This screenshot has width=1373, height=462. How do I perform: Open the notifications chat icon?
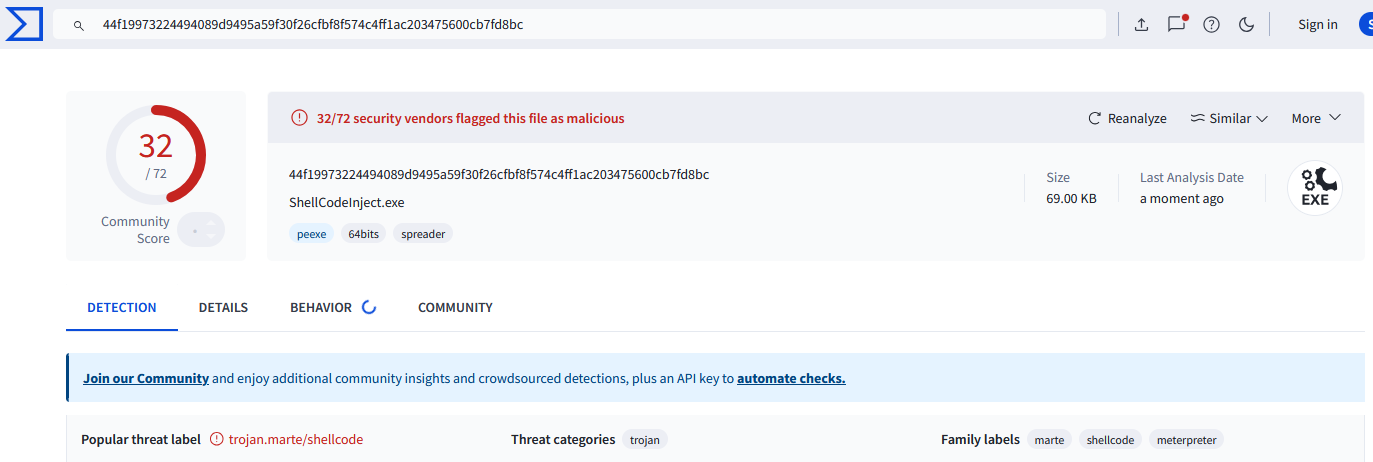tap(1176, 25)
